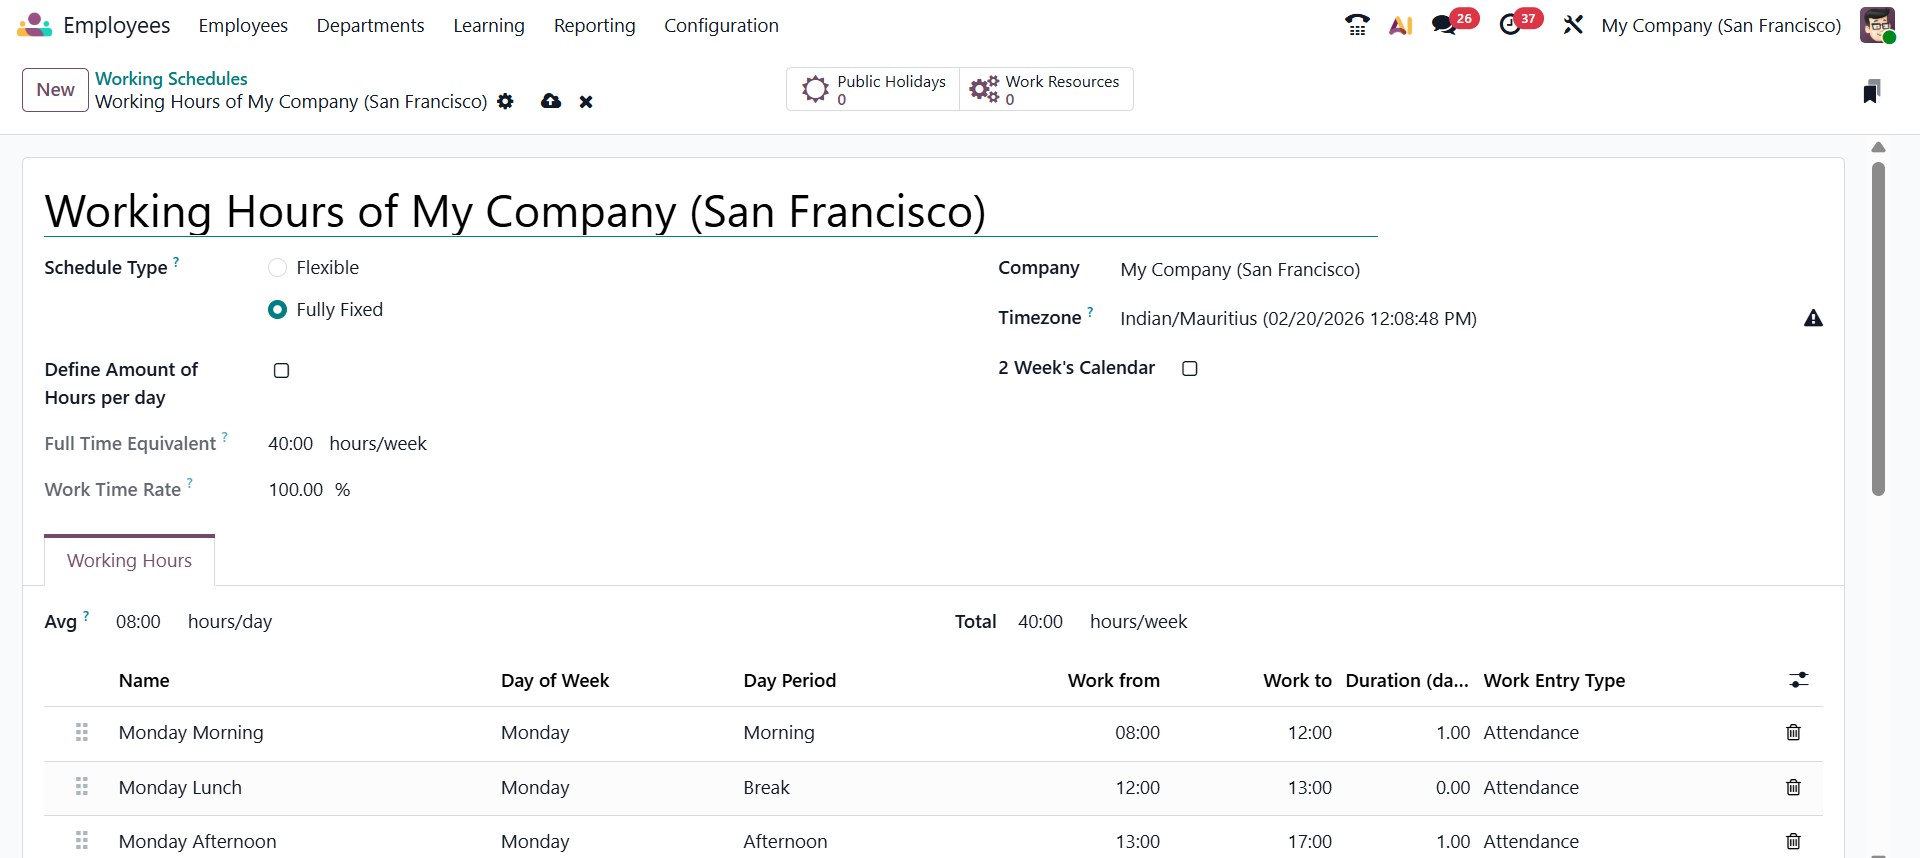Open the VoIP phone icon
Viewport: 1920px width, 858px height.
(x=1356, y=25)
